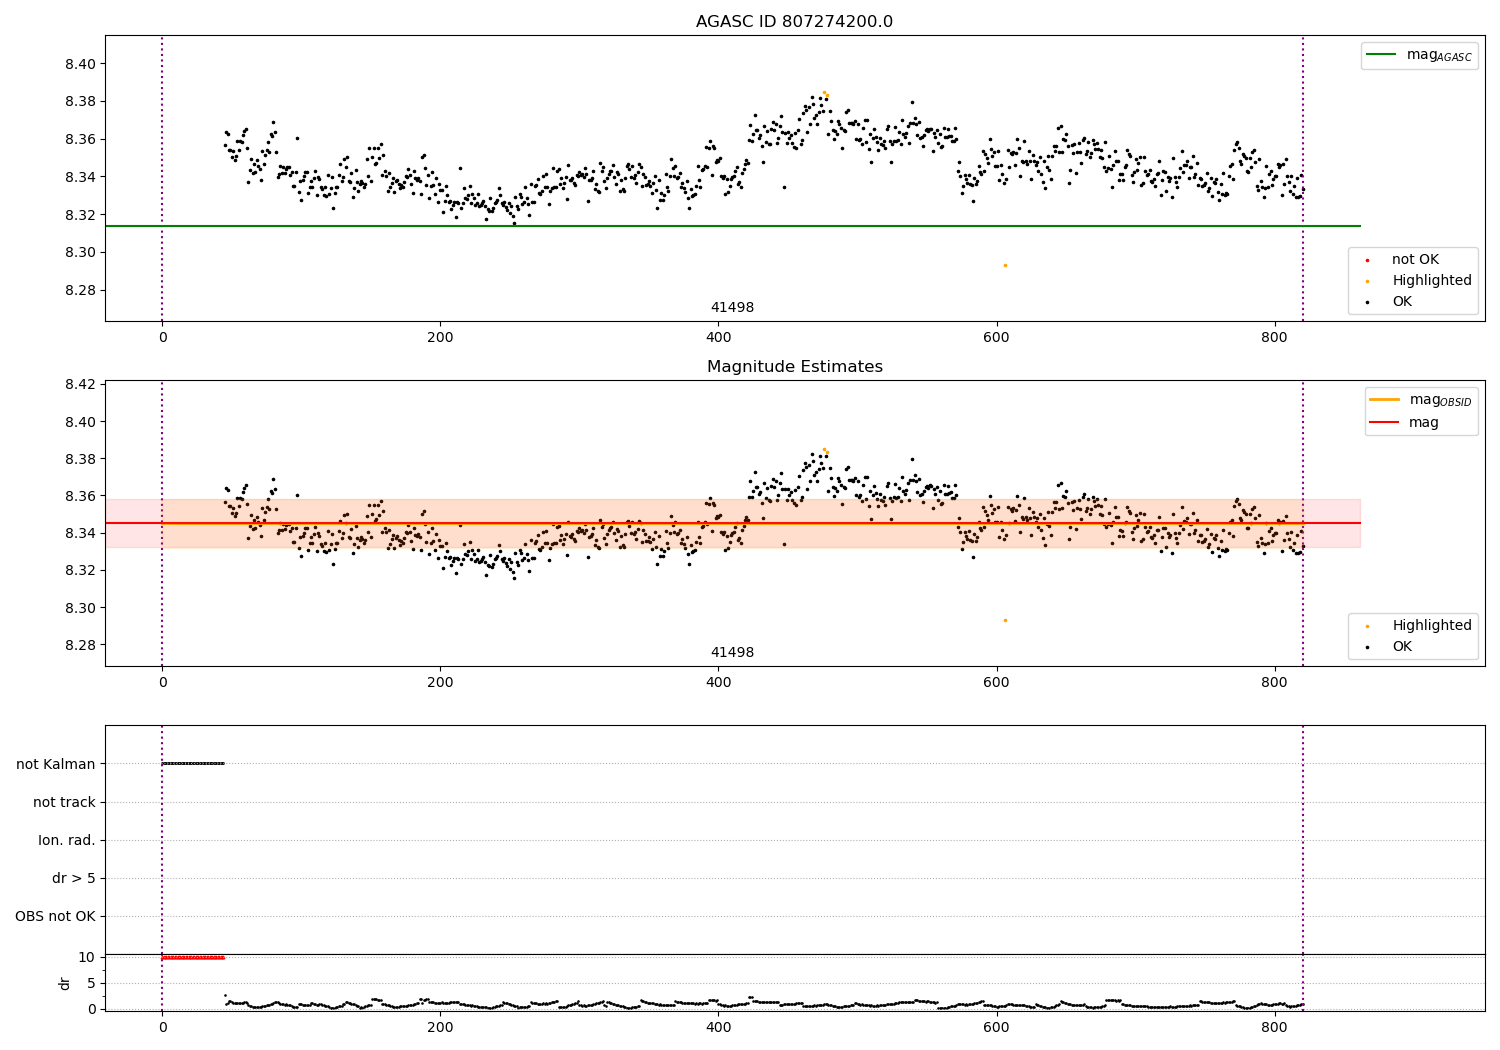Screen dimensions: 1500x1050
Task: Click the orange outlier point near 8.29 in top plot
Action: [x=1005, y=265]
